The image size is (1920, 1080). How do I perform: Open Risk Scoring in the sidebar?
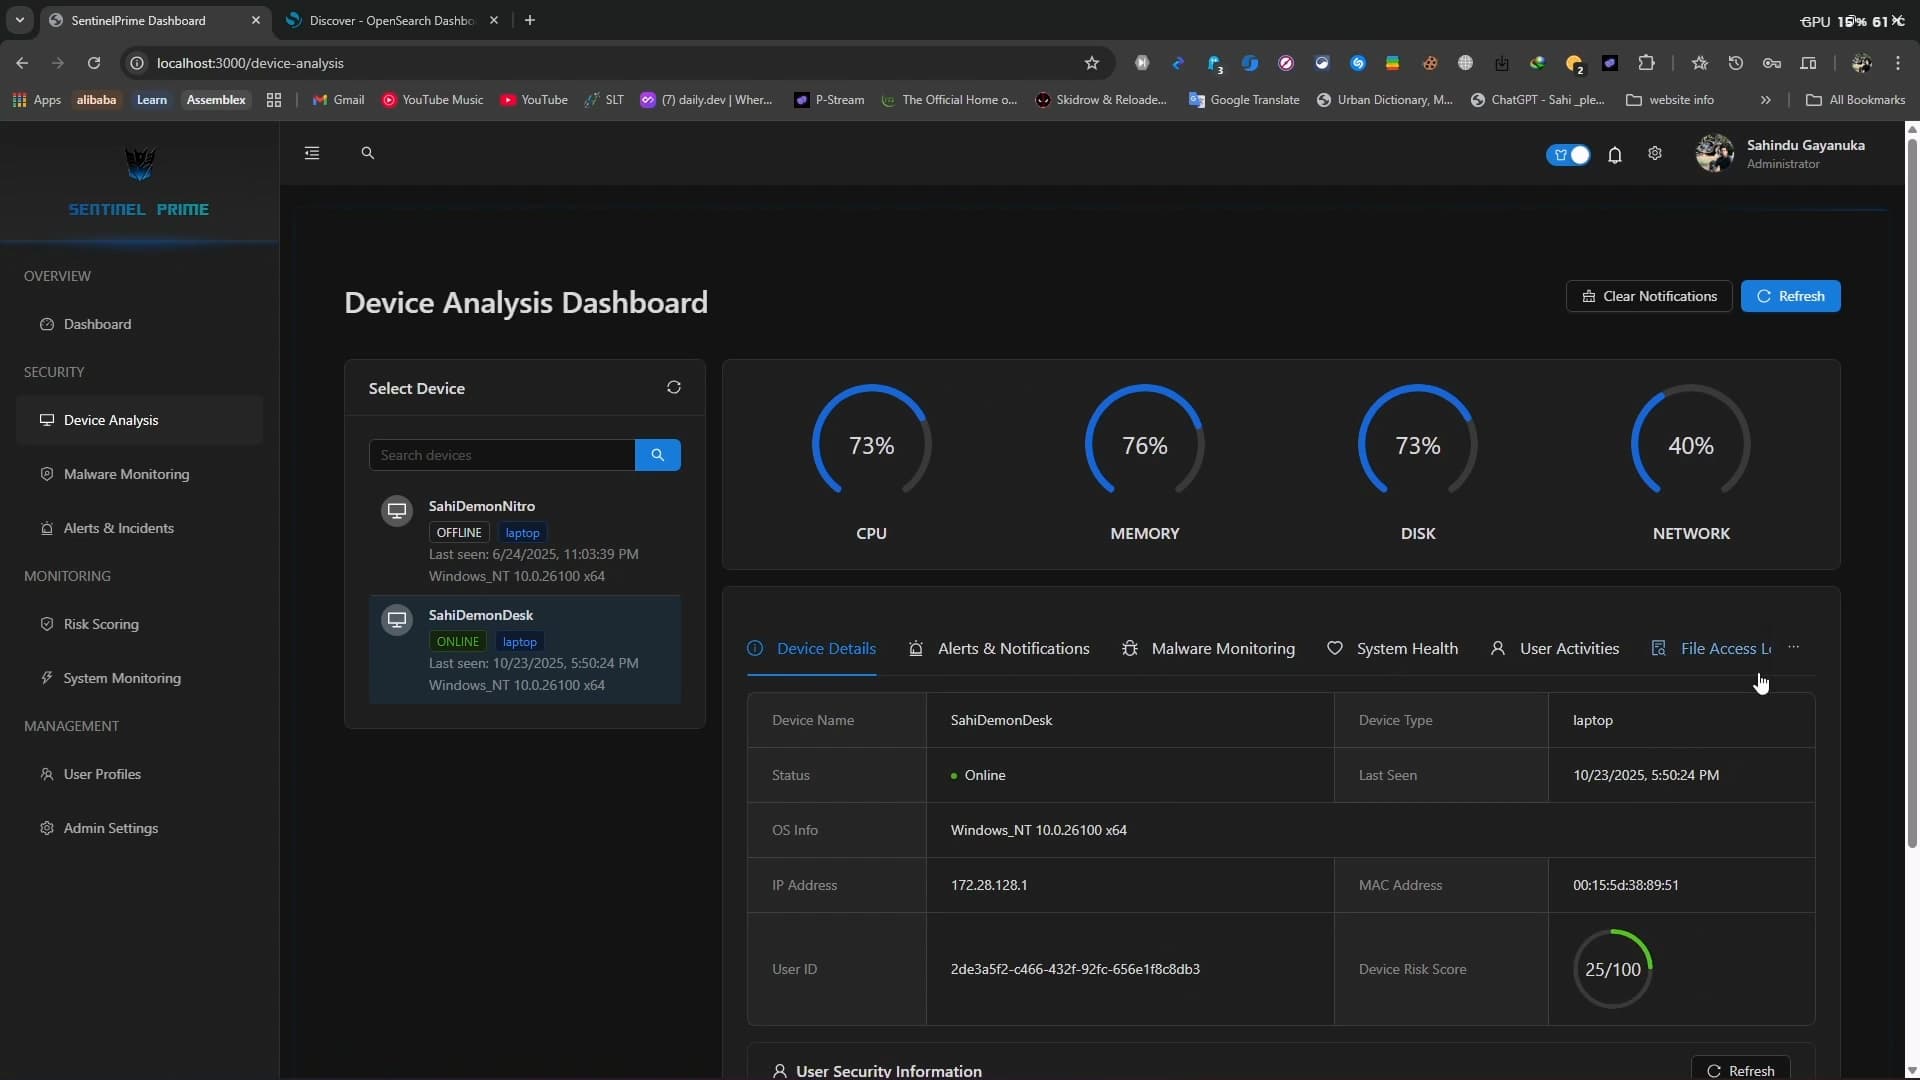click(x=101, y=624)
